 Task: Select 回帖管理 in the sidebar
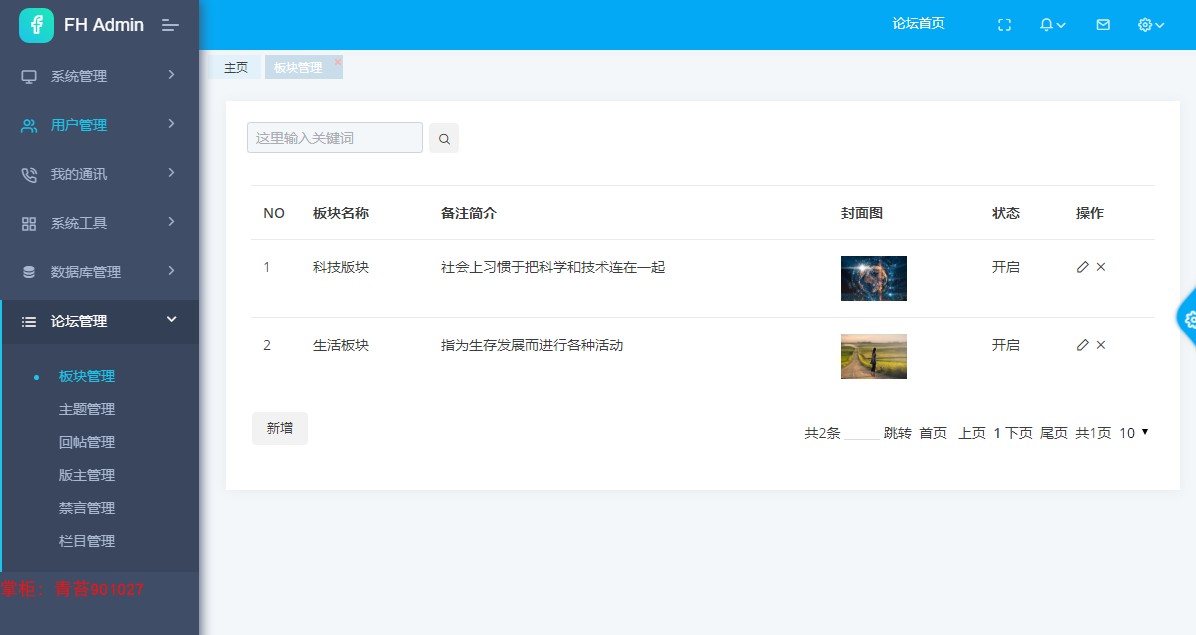tap(87, 442)
